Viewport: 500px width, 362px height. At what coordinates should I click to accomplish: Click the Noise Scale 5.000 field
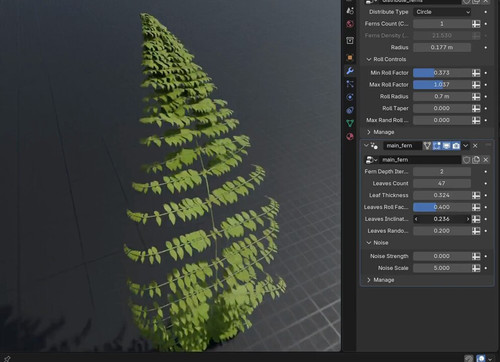coord(442,268)
